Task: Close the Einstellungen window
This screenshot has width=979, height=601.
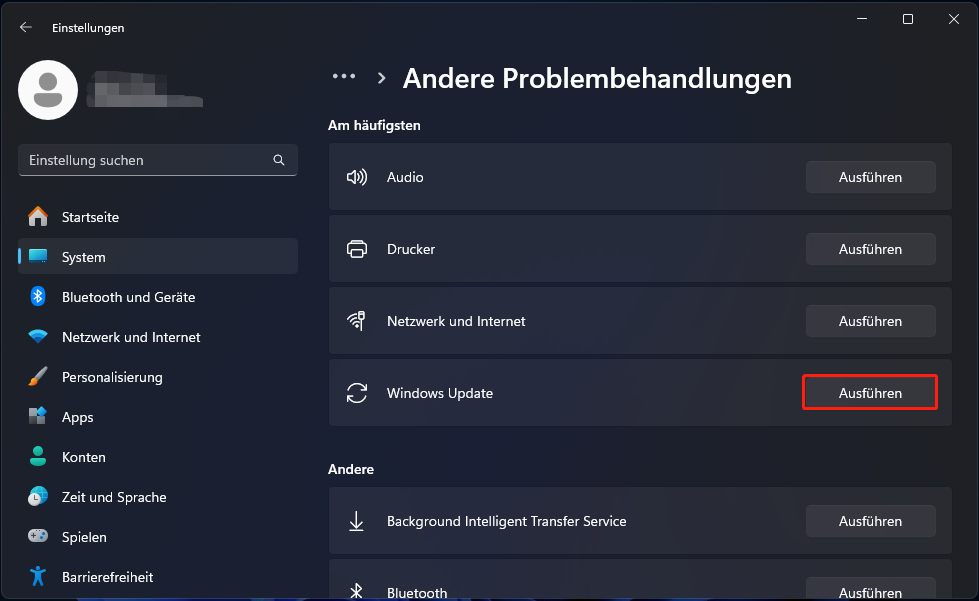Action: tap(953, 19)
